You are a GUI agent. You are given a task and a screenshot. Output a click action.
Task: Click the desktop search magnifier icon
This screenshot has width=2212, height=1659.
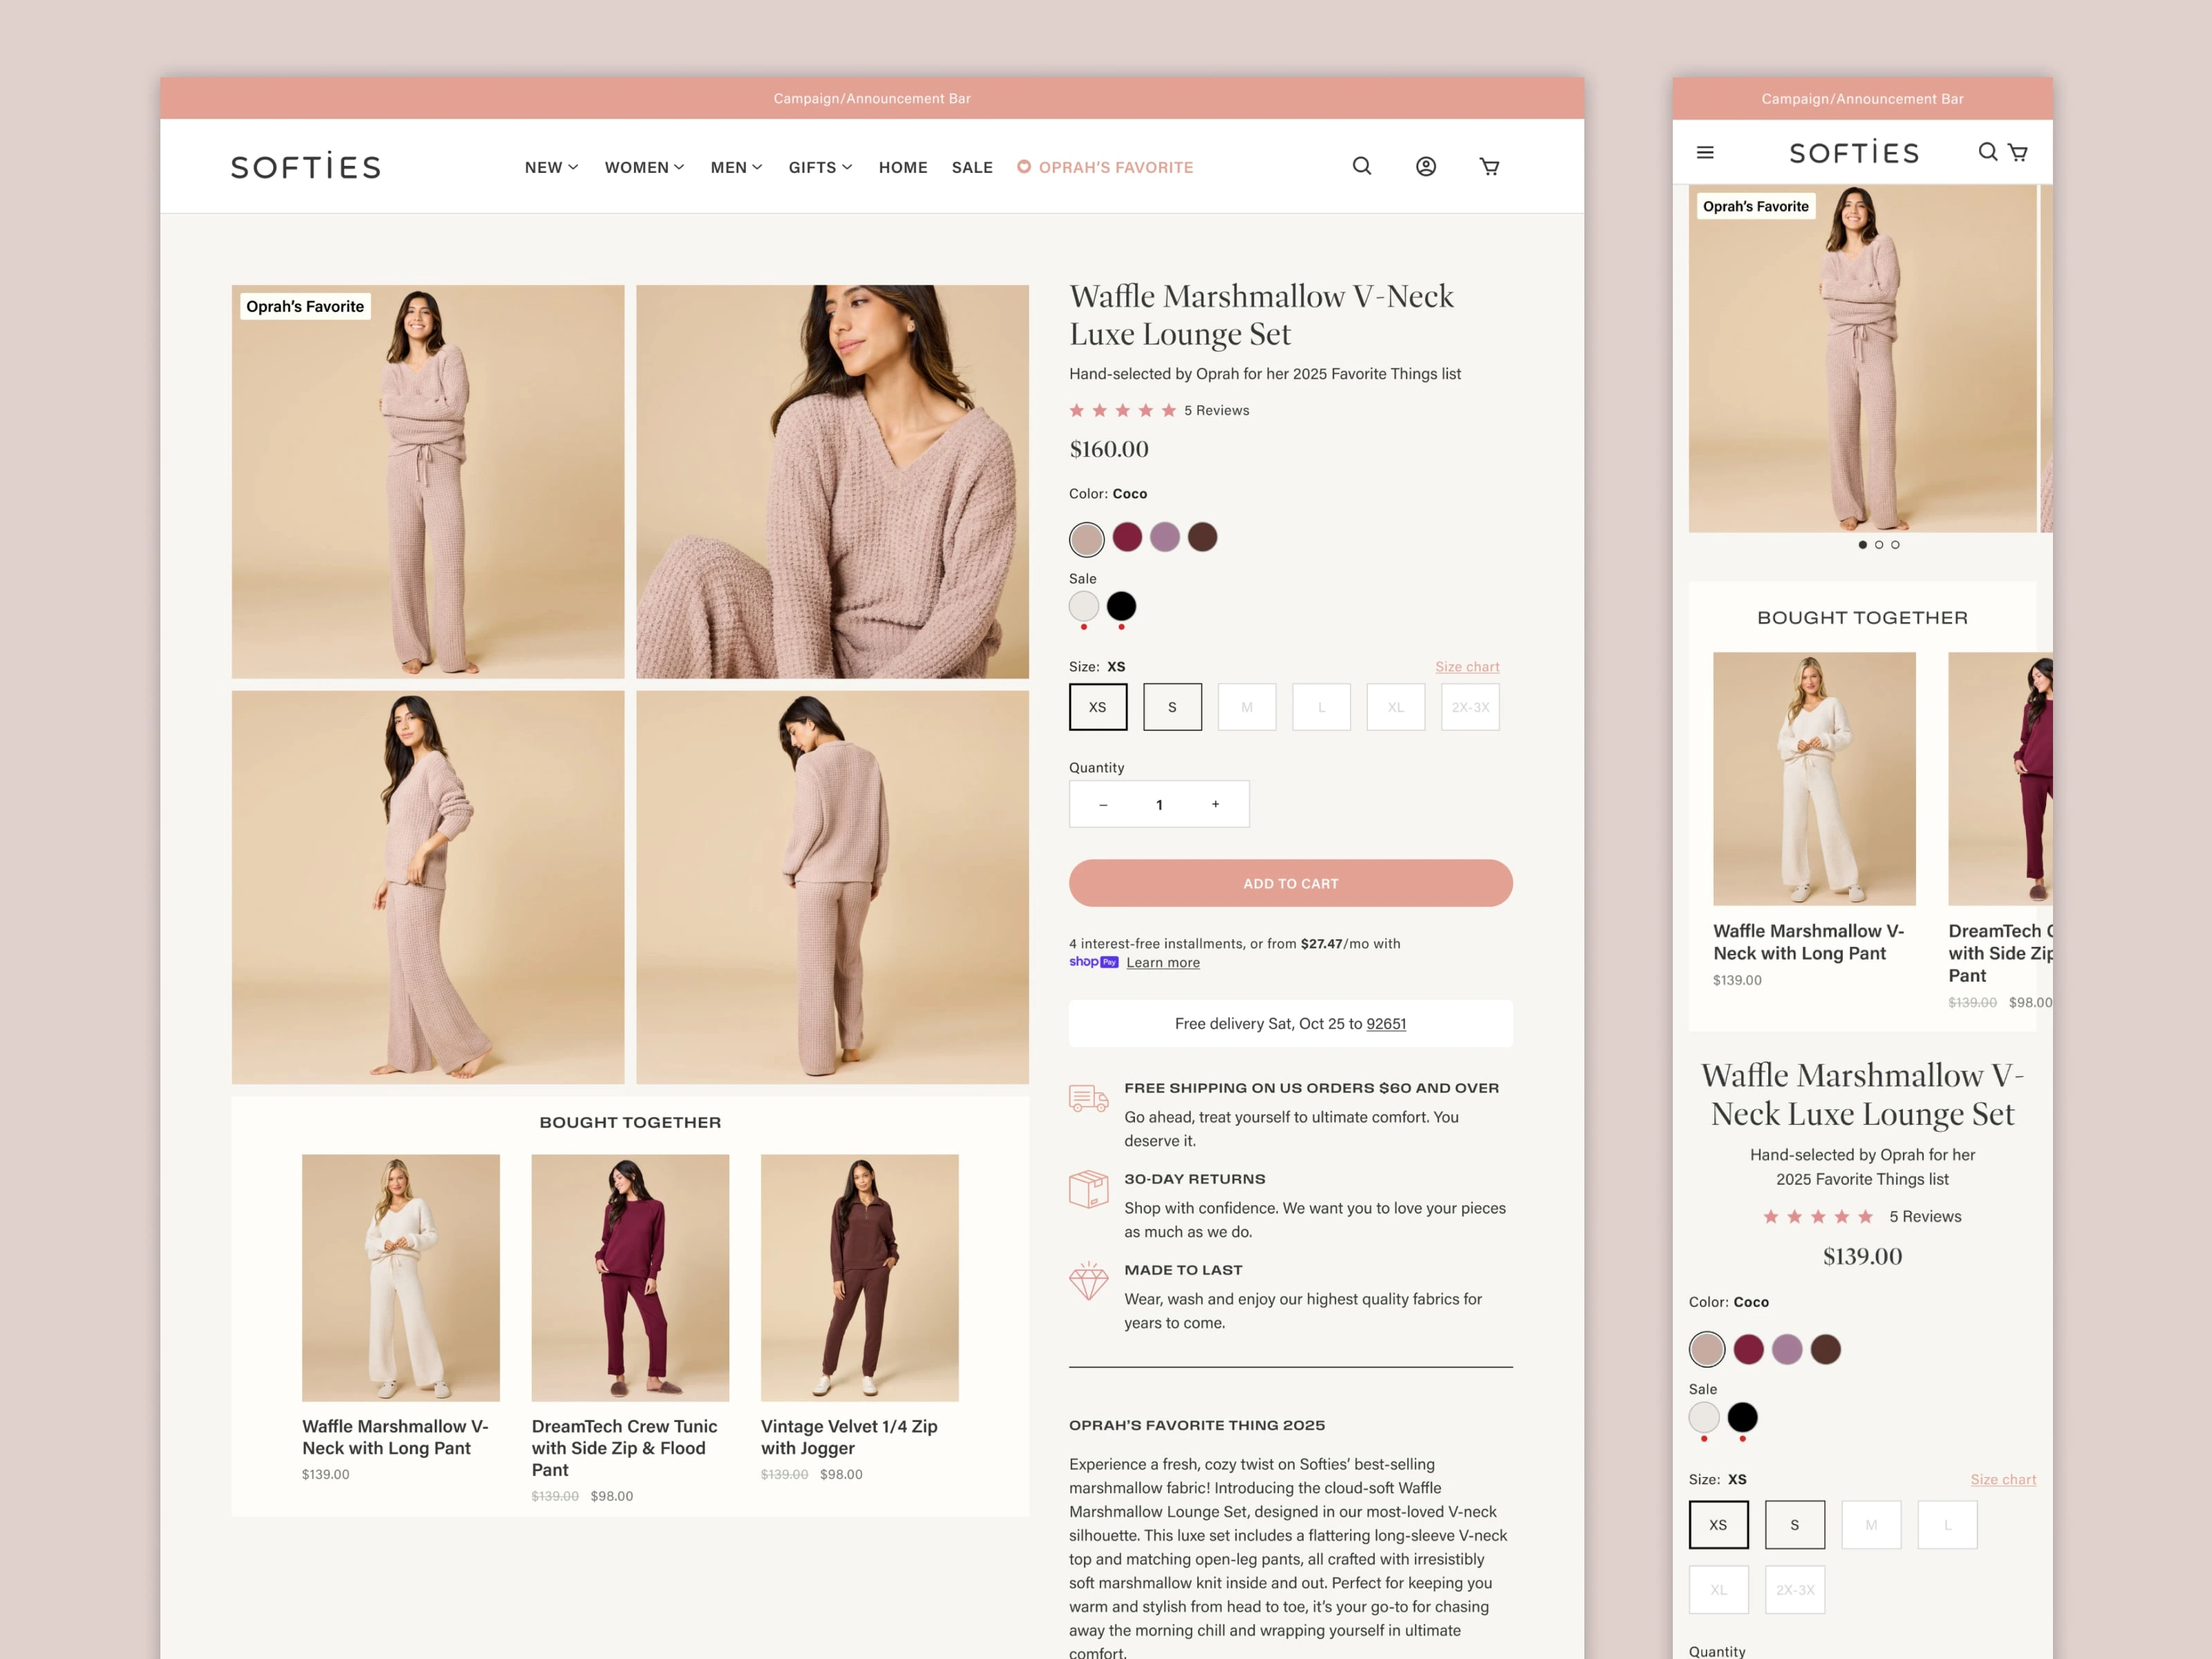pyautogui.click(x=1361, y=166)
